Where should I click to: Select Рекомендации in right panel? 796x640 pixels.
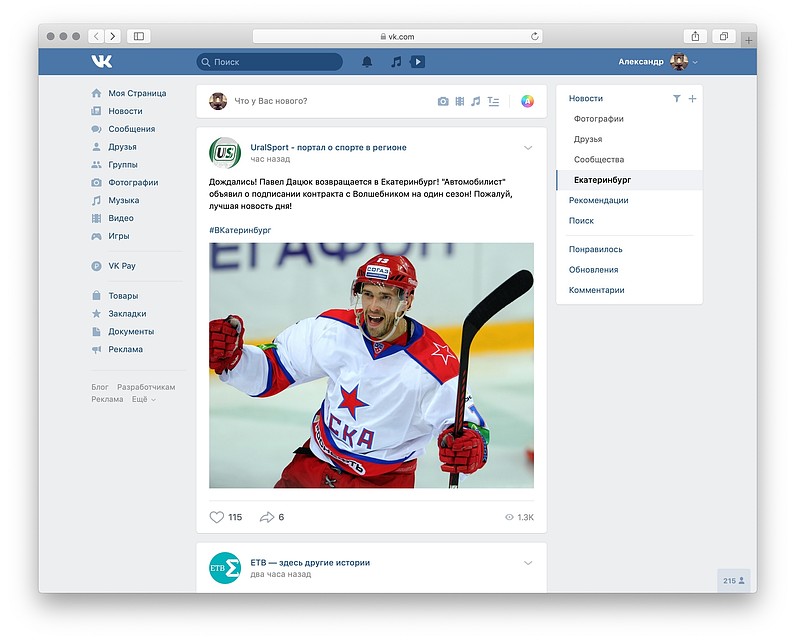(599, 200)
